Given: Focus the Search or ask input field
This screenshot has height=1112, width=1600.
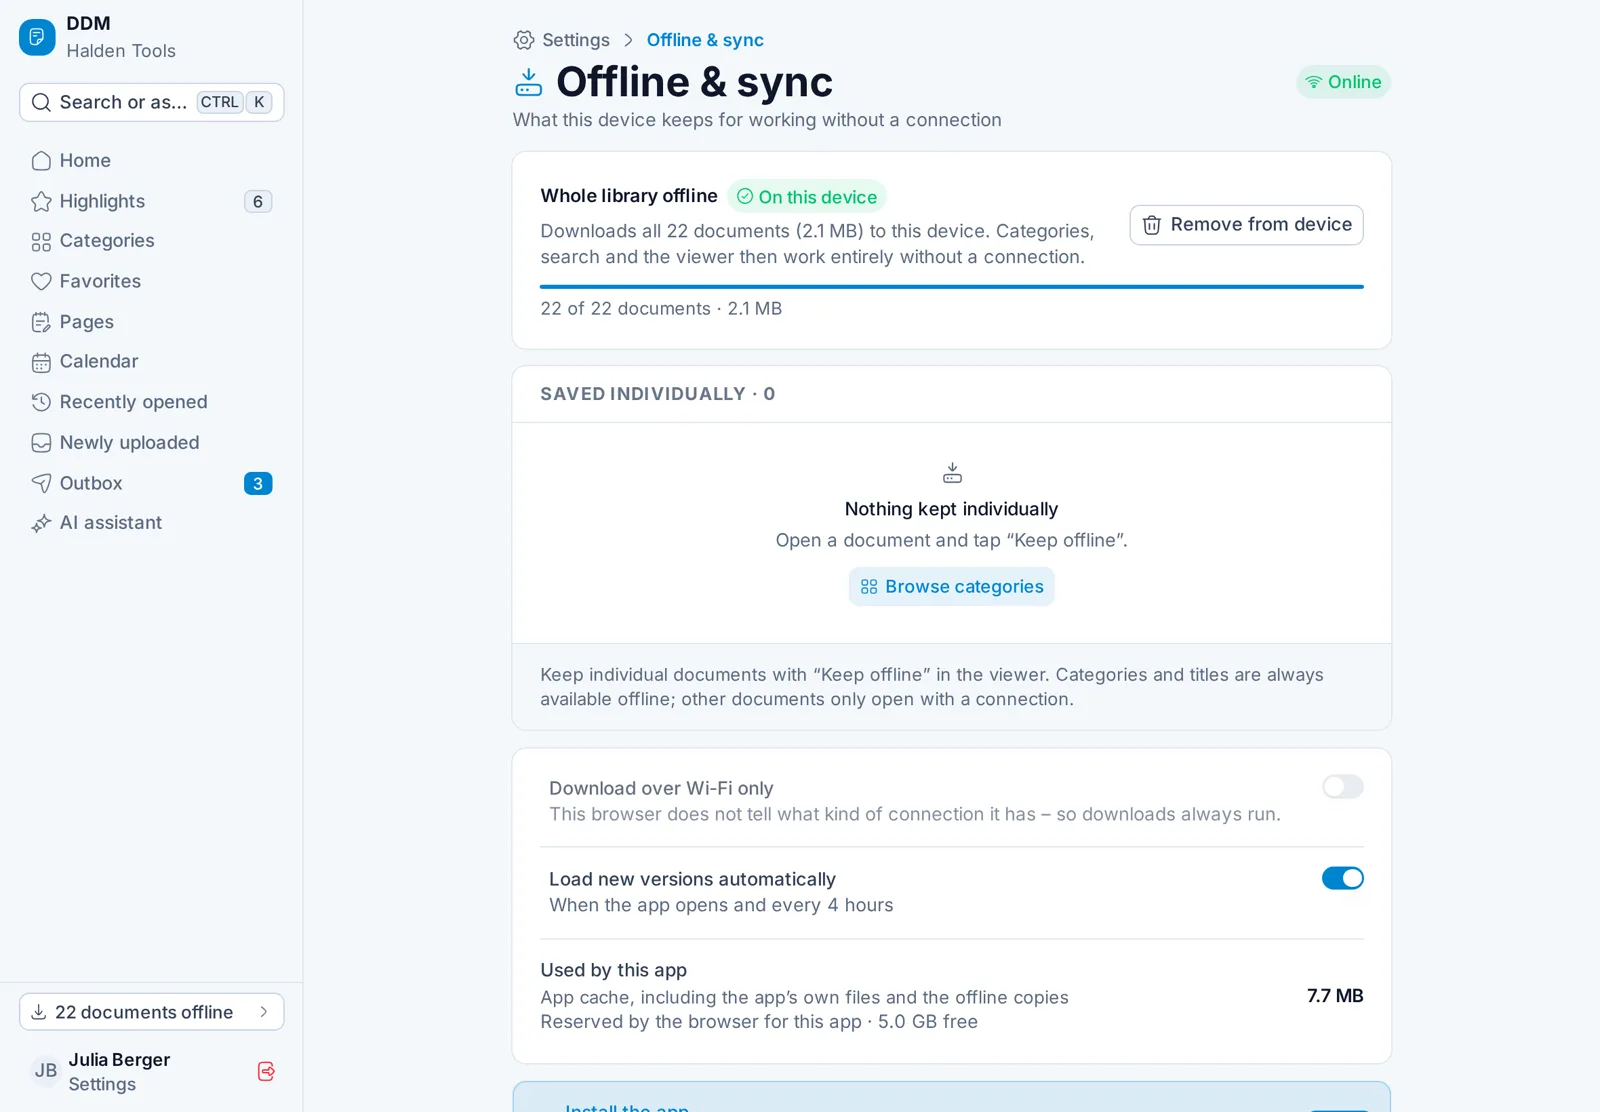Looking at the screenshot, I should click(x=151, y=102).
